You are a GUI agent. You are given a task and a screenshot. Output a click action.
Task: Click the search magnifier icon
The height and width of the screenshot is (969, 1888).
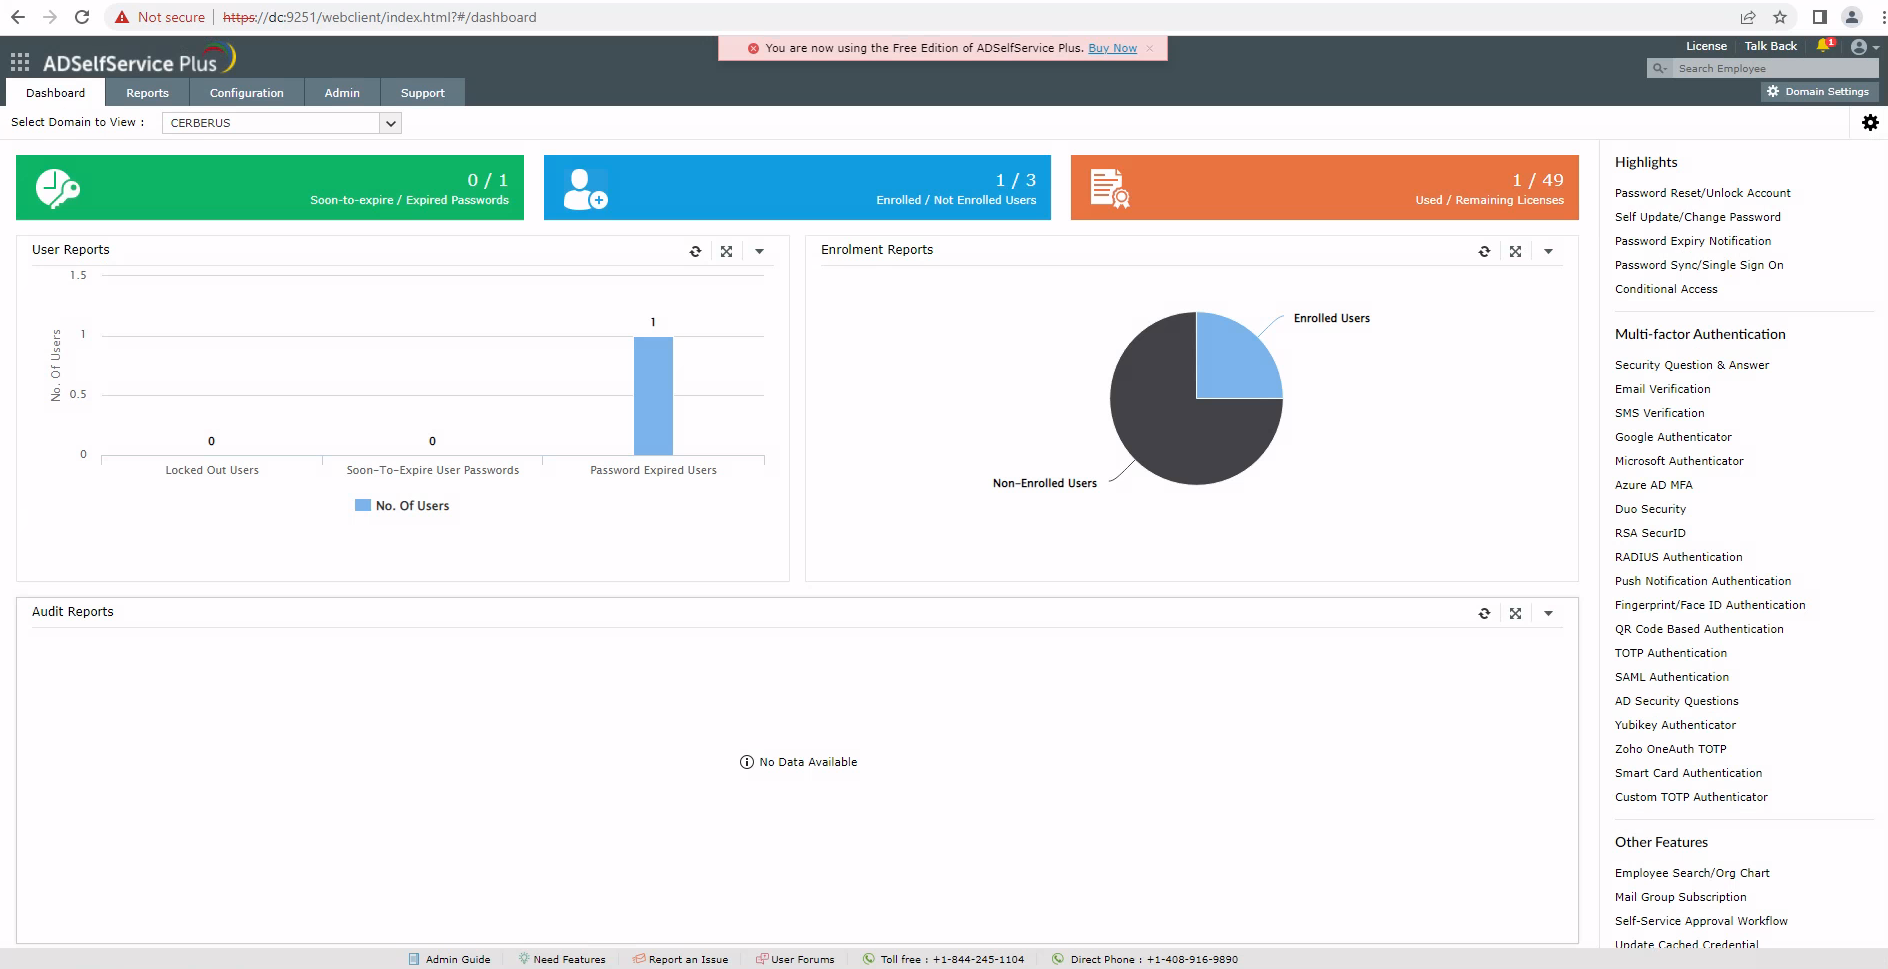click(1660, 68)
